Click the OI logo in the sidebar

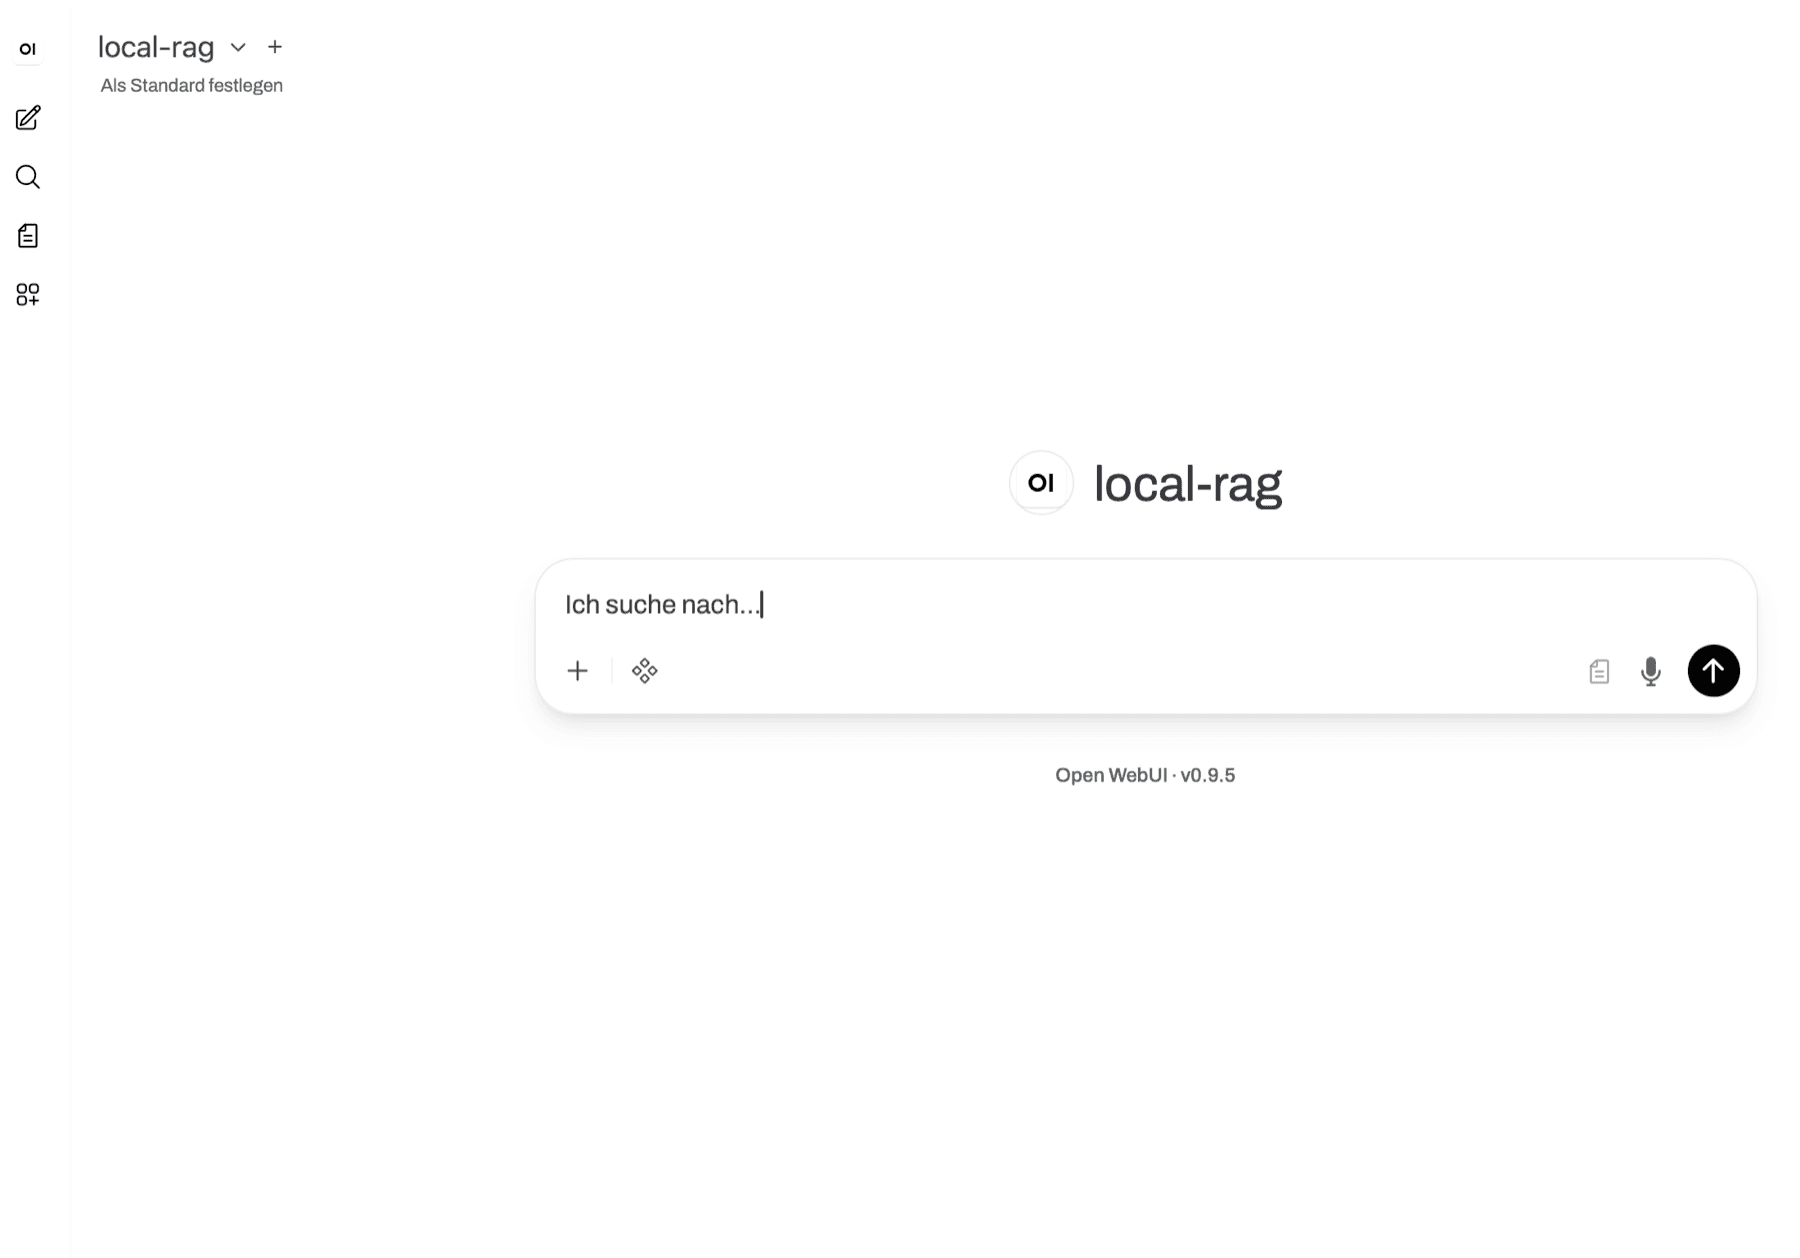28,48
